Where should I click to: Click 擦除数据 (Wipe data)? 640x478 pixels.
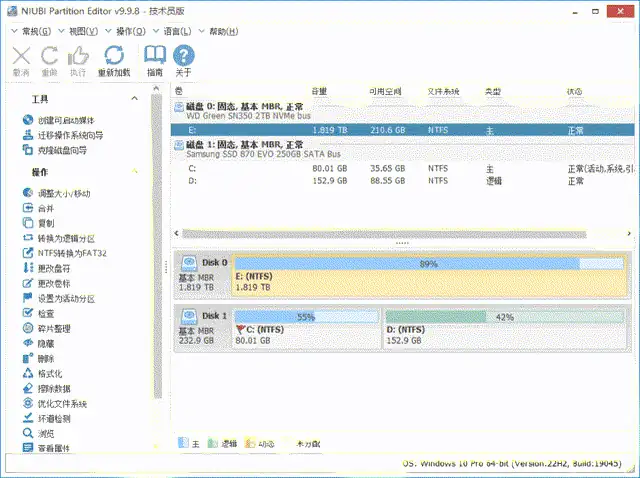pos(47,389)
